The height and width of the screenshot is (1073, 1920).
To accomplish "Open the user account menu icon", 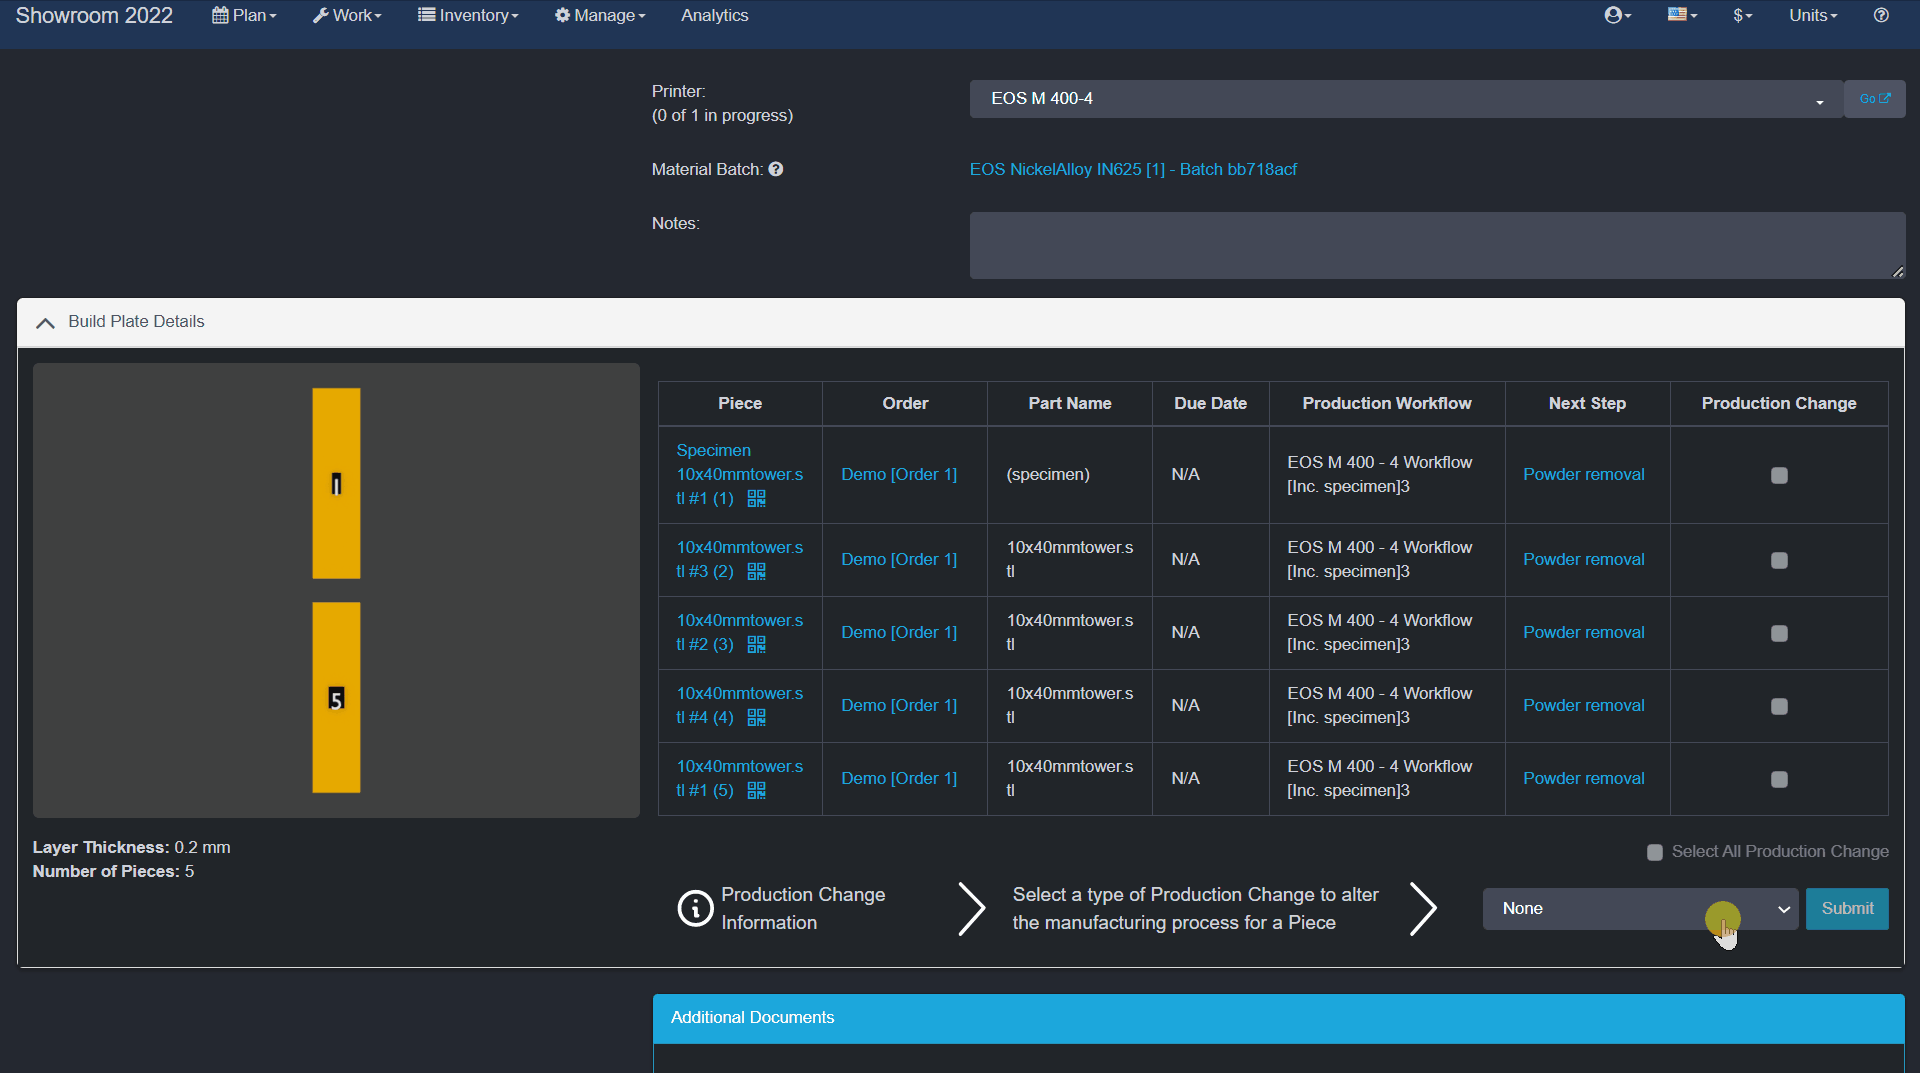I will 1617,15.
